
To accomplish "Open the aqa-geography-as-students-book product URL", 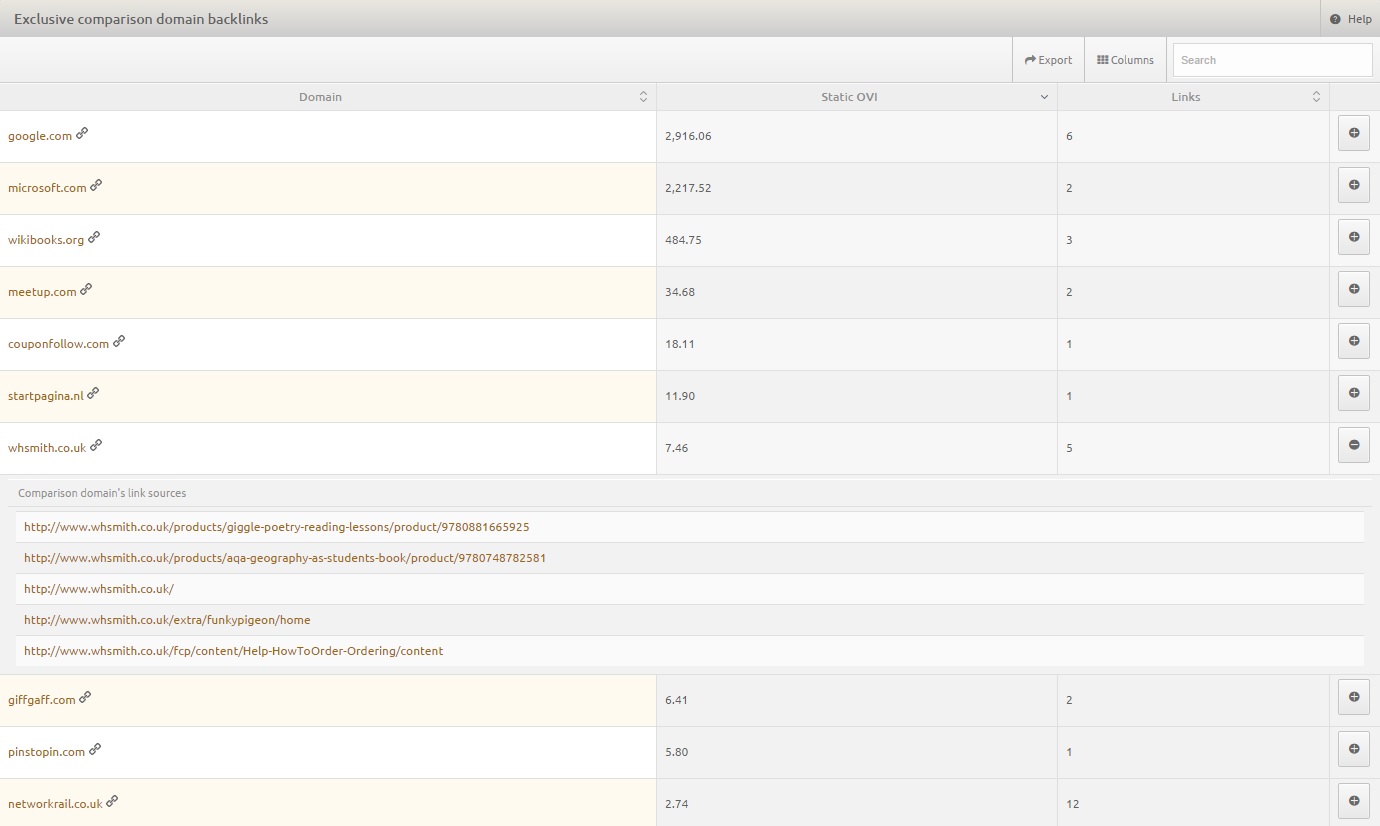I will 285,558.
